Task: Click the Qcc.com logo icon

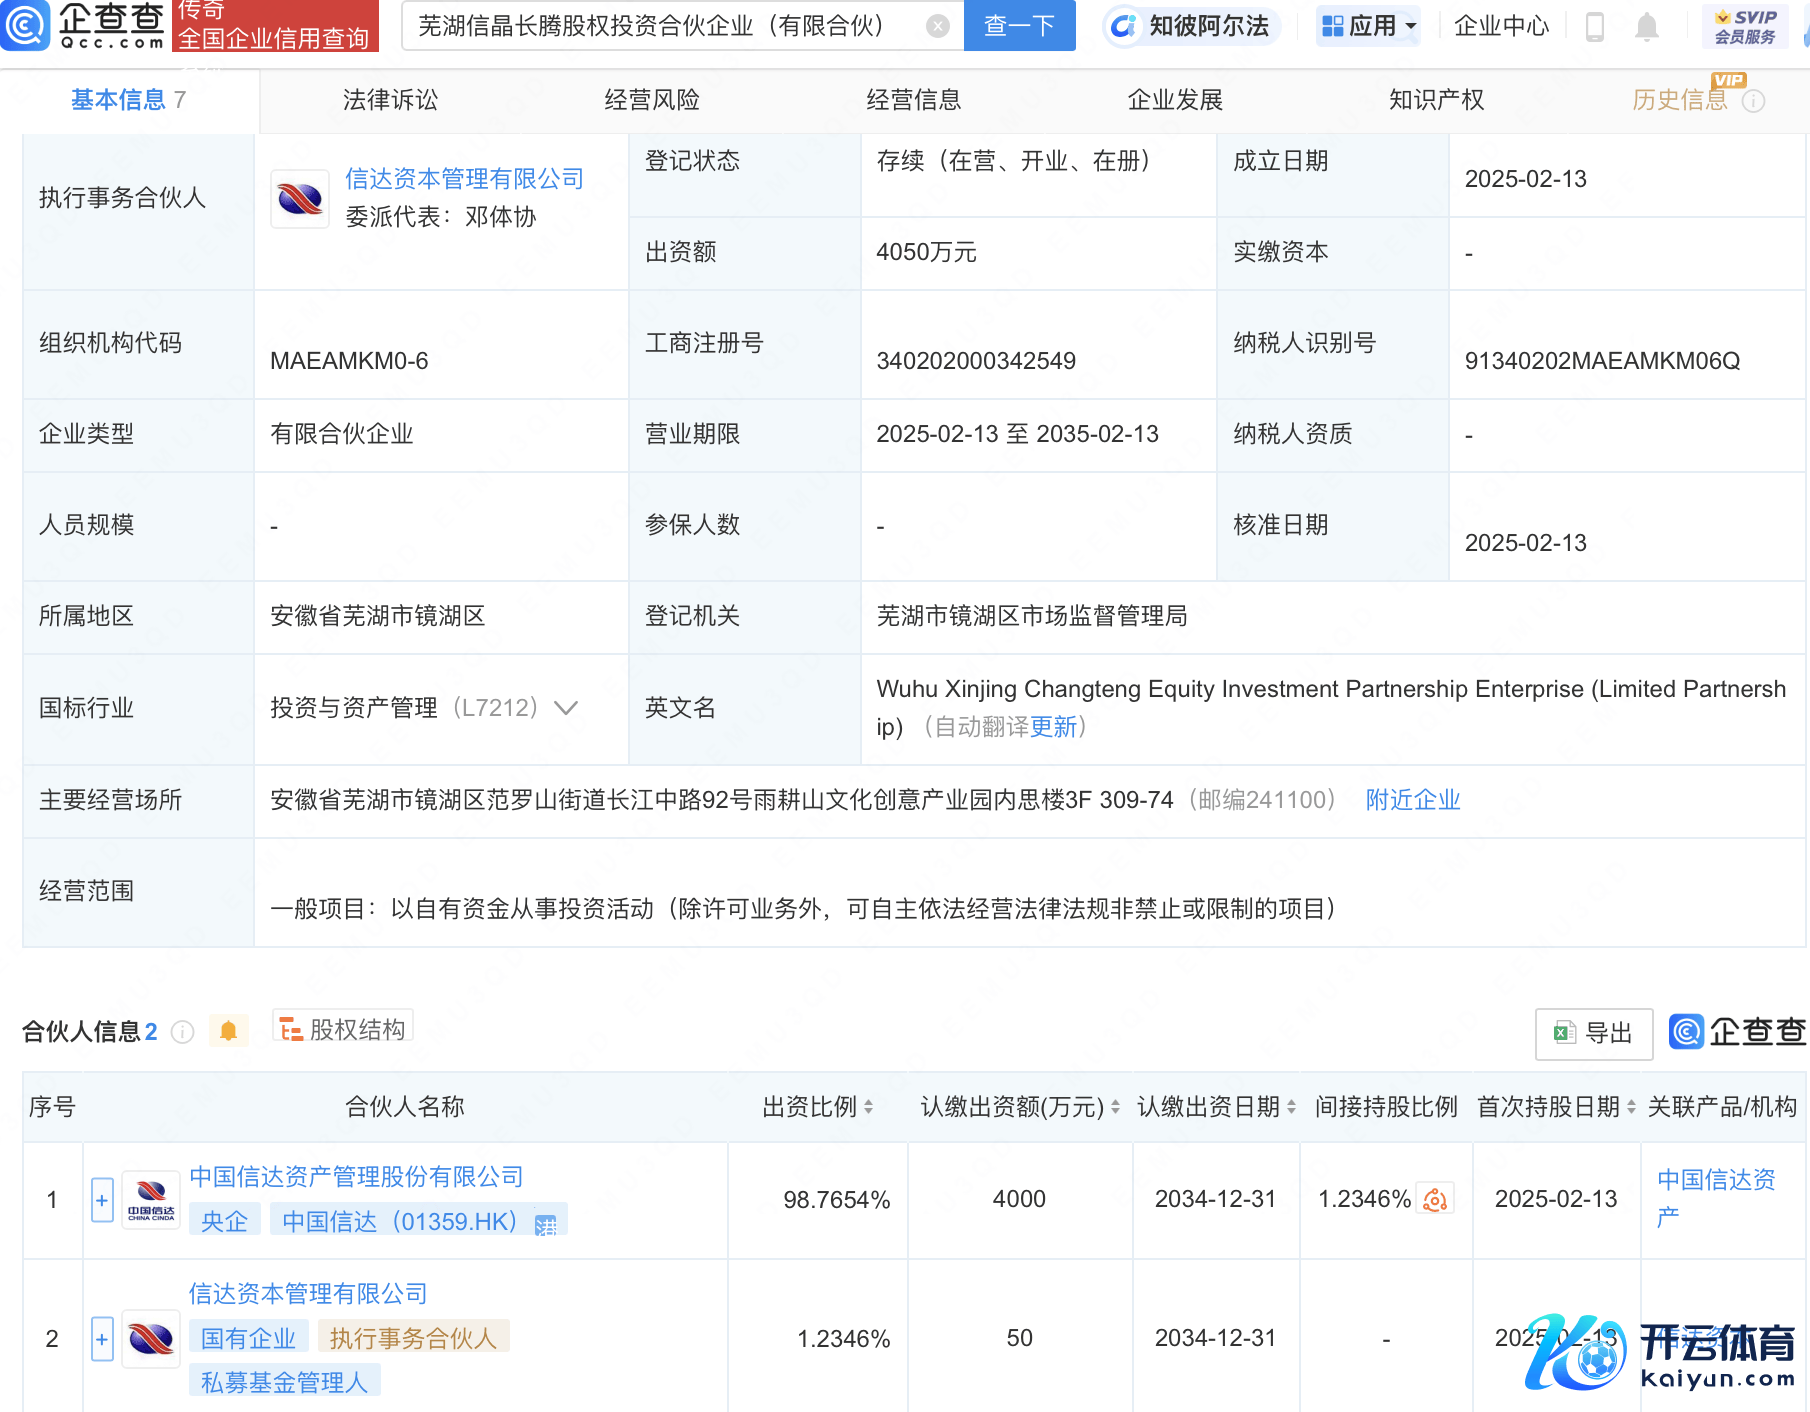Action: (26, 25)
